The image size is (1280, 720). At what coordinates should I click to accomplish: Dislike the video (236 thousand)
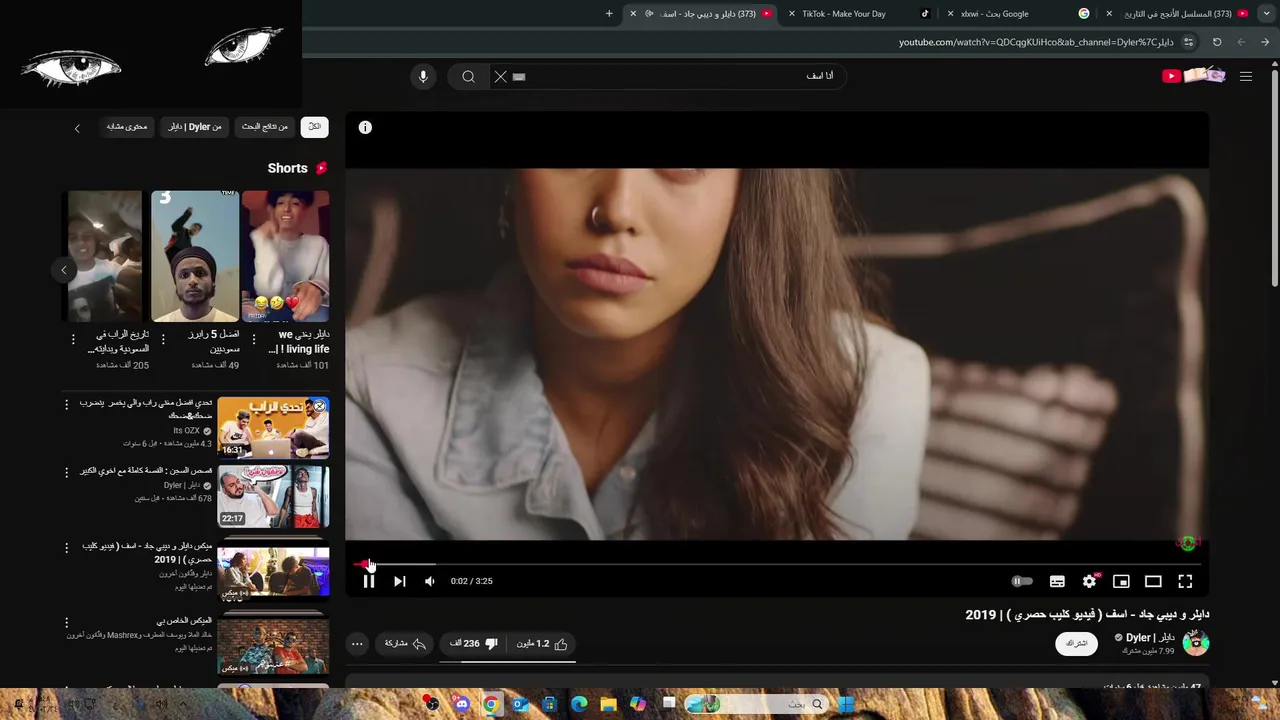(x=474, y=644)
